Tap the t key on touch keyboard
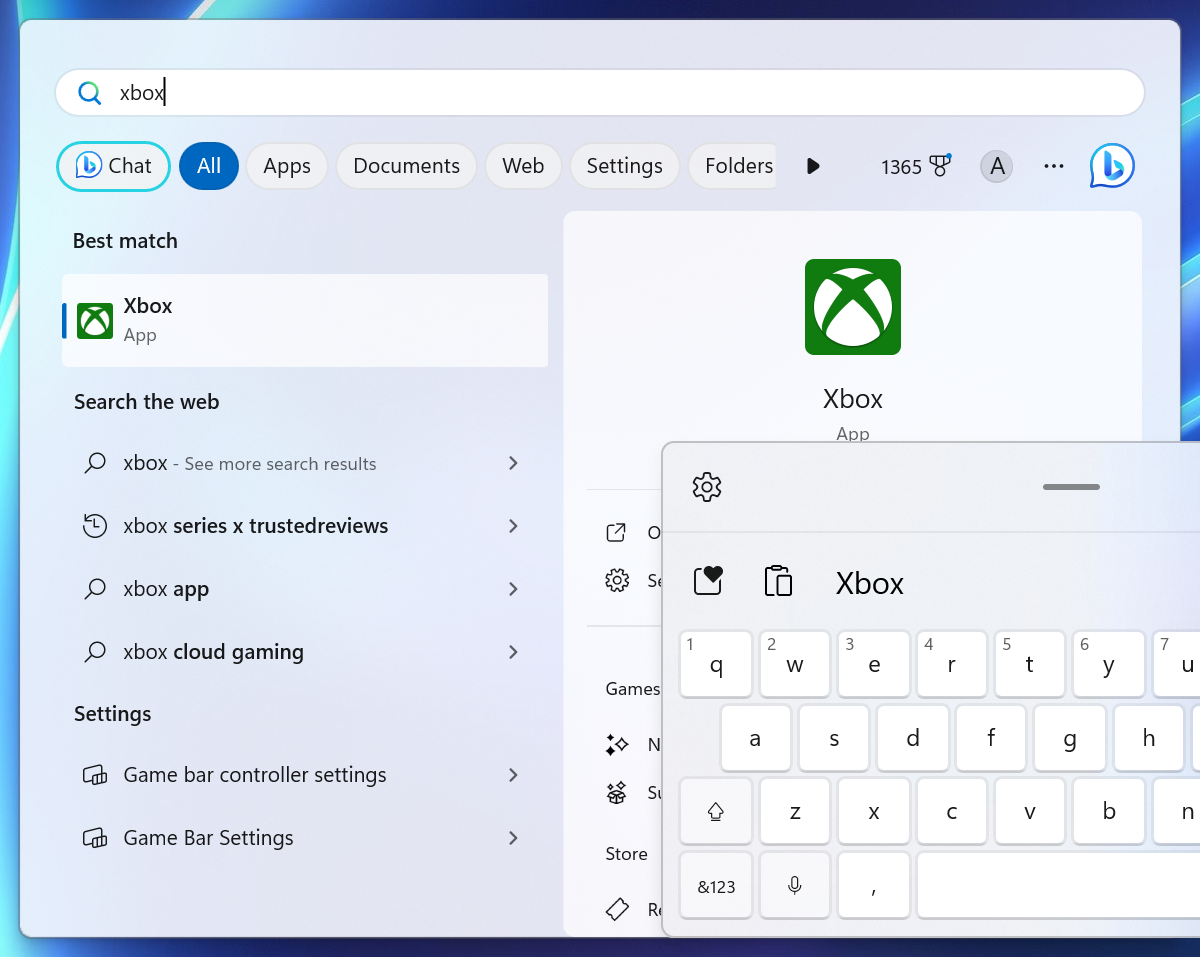1200x957 pixels. 1030,664
